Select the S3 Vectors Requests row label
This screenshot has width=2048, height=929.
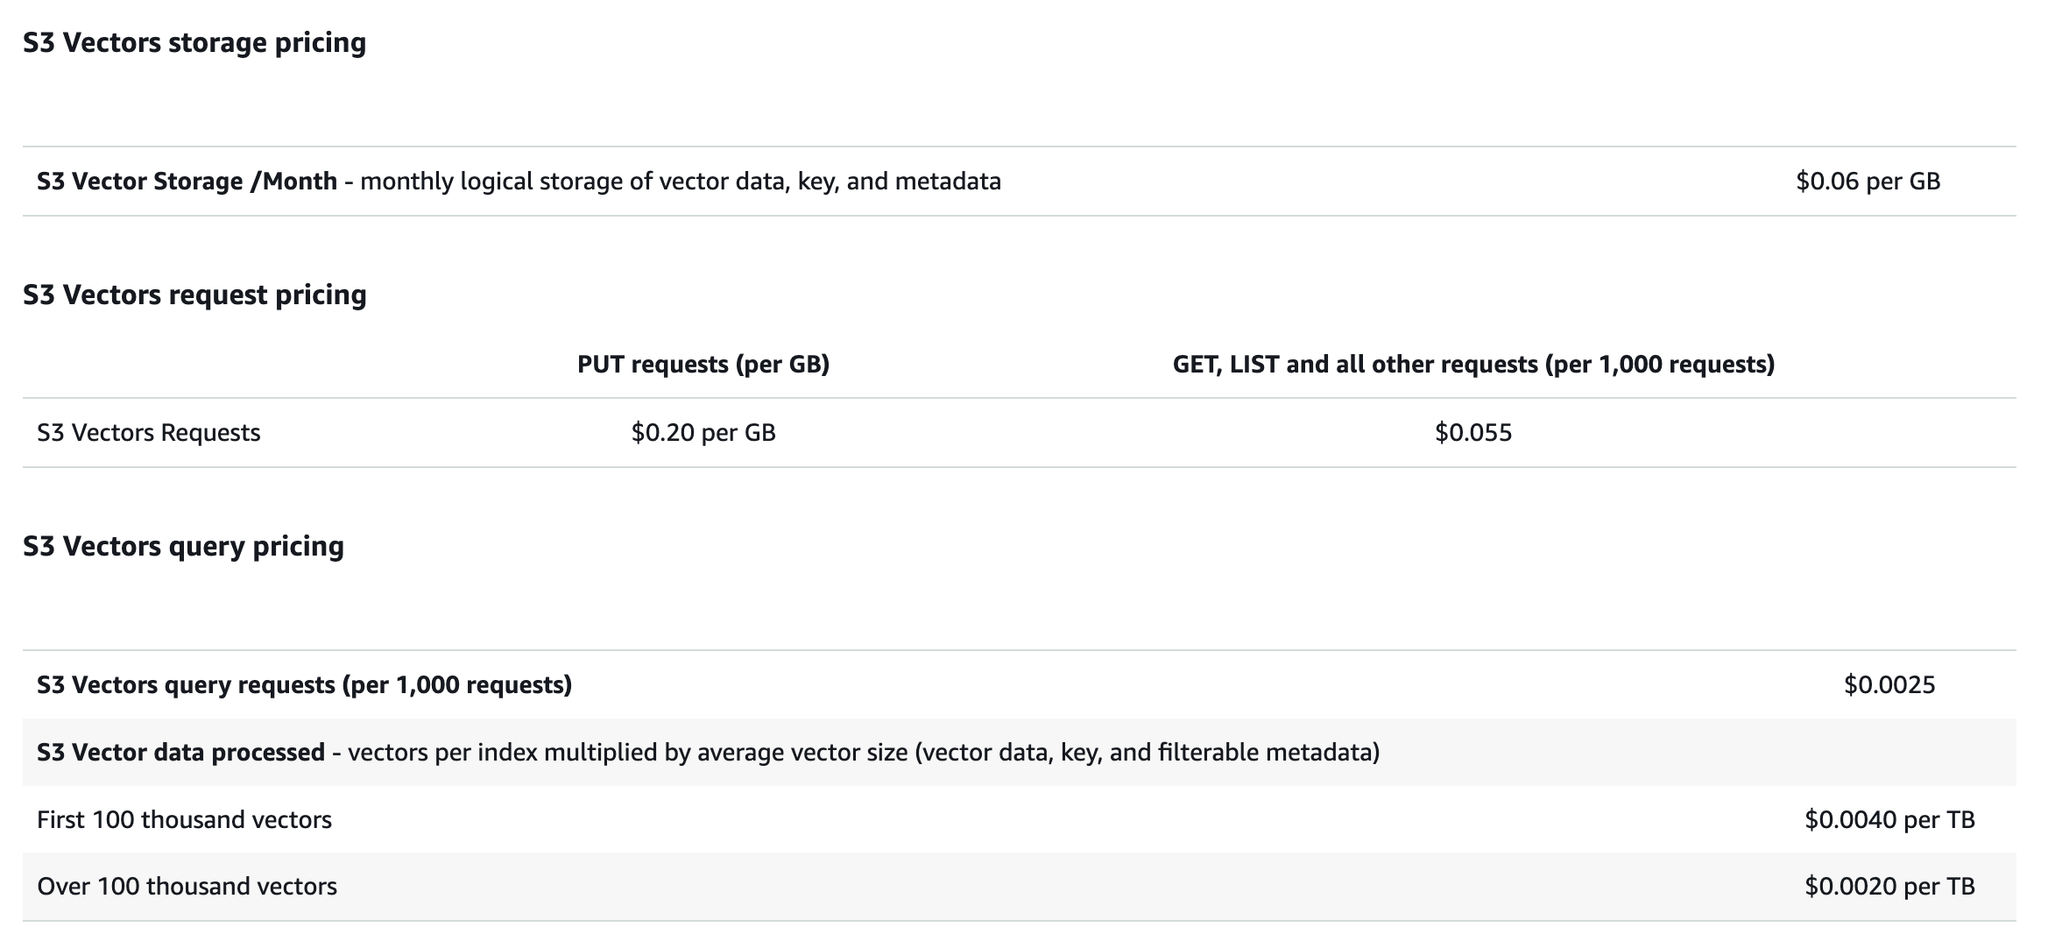pyautogui.click(x=149, y=432)
